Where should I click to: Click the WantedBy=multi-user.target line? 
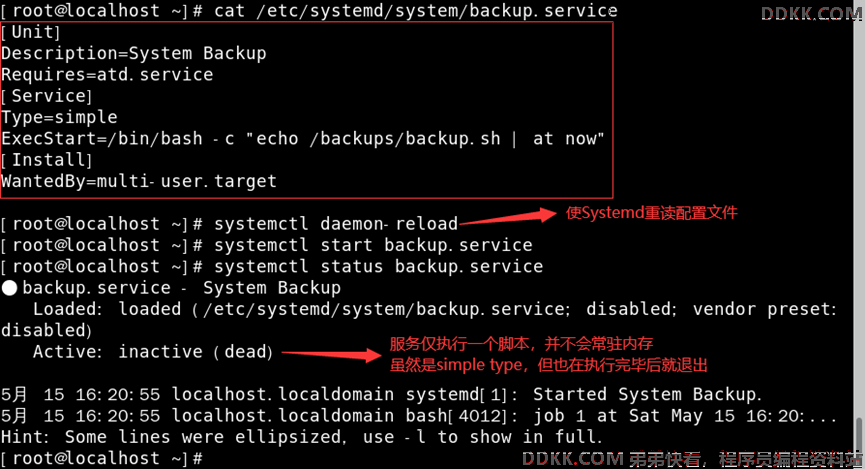click(x=138, y=182)
